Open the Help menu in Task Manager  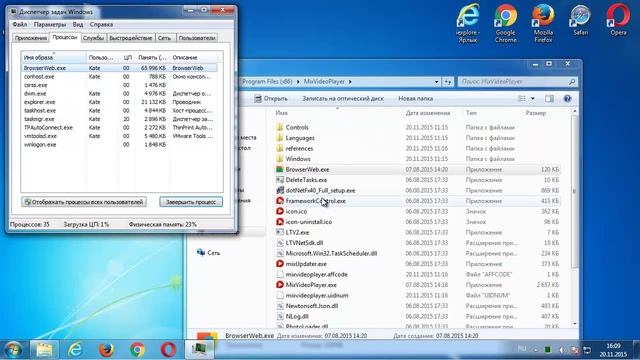coord(101,24)
